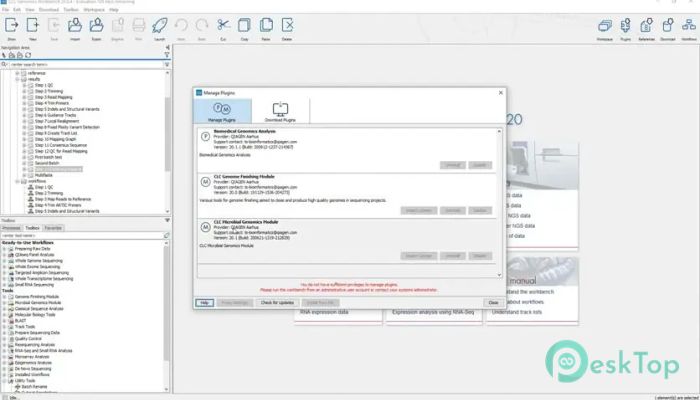Image resolution: width=700 pixels, height=400 pixels.
Task: Click the Navigation Area tree scrollbar
Action: pos(167,142)
